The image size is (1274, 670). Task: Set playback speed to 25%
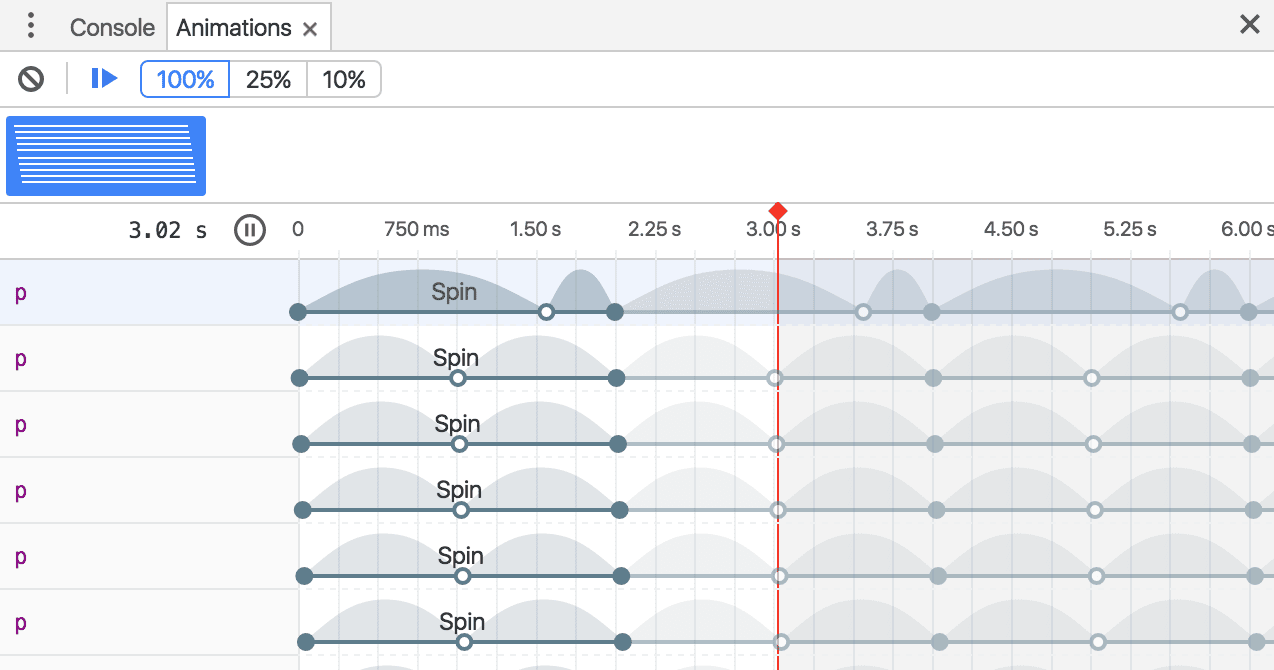[268, 79]
